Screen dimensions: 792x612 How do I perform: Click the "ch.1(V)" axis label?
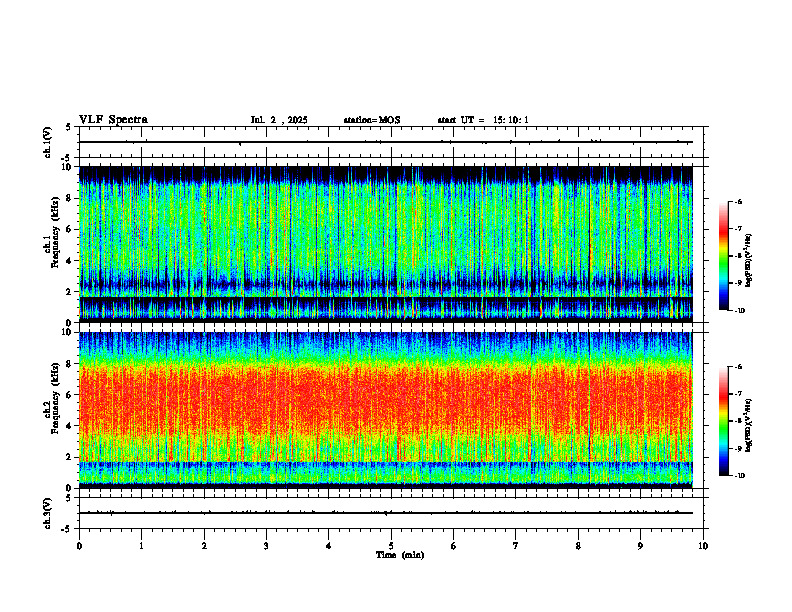48,142
